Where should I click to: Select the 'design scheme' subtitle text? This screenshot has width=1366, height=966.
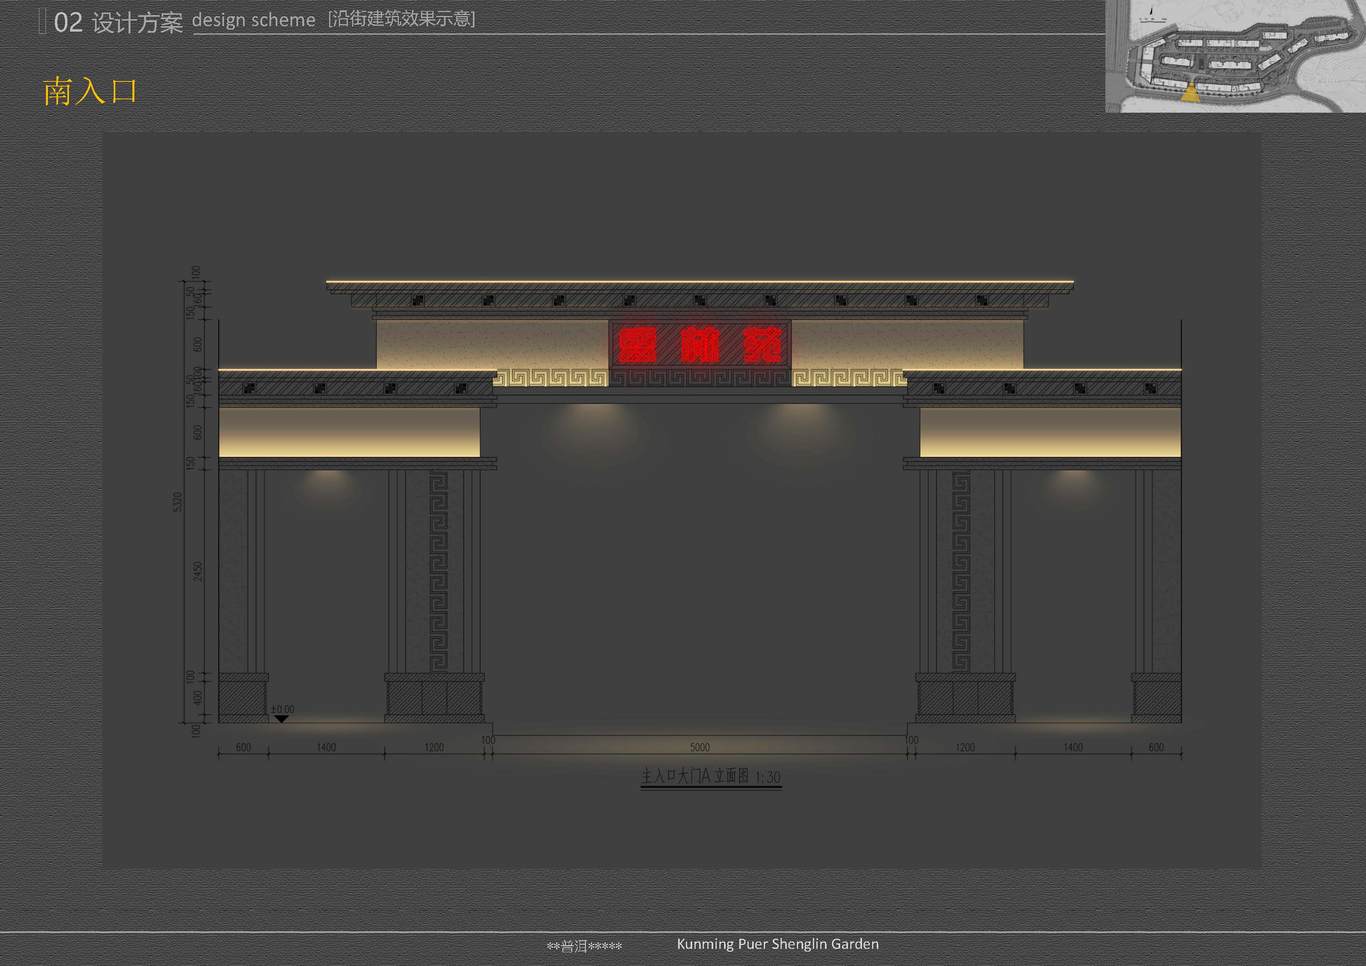pyautogui.click(x=254, y=20)
